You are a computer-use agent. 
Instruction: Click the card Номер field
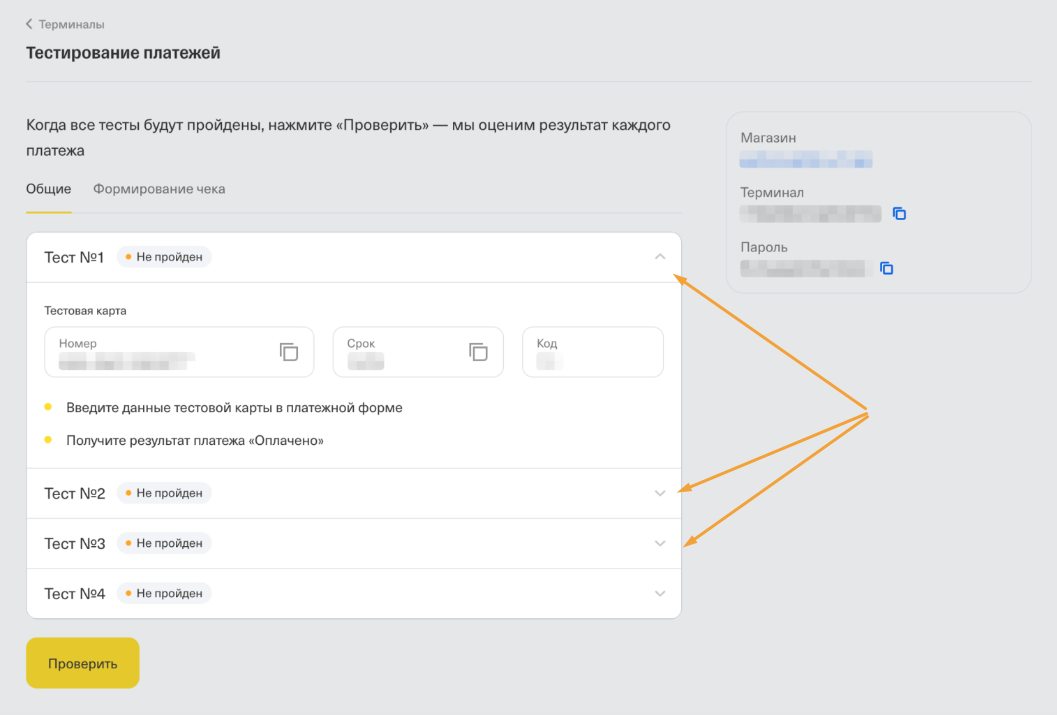tap(160, 352)
